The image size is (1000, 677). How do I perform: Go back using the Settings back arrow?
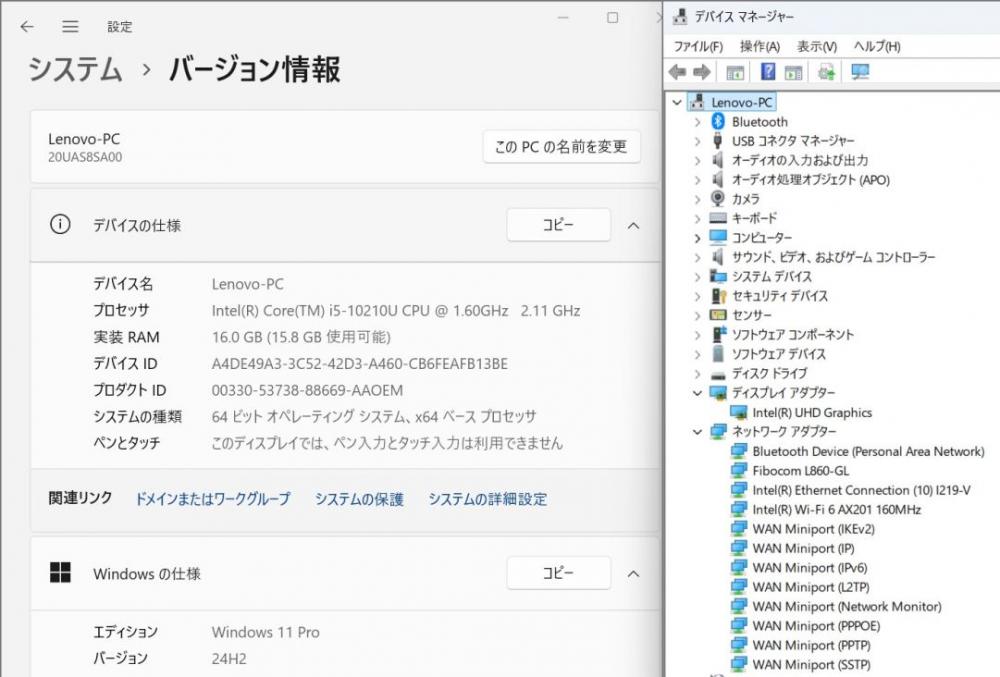(27, 26)
